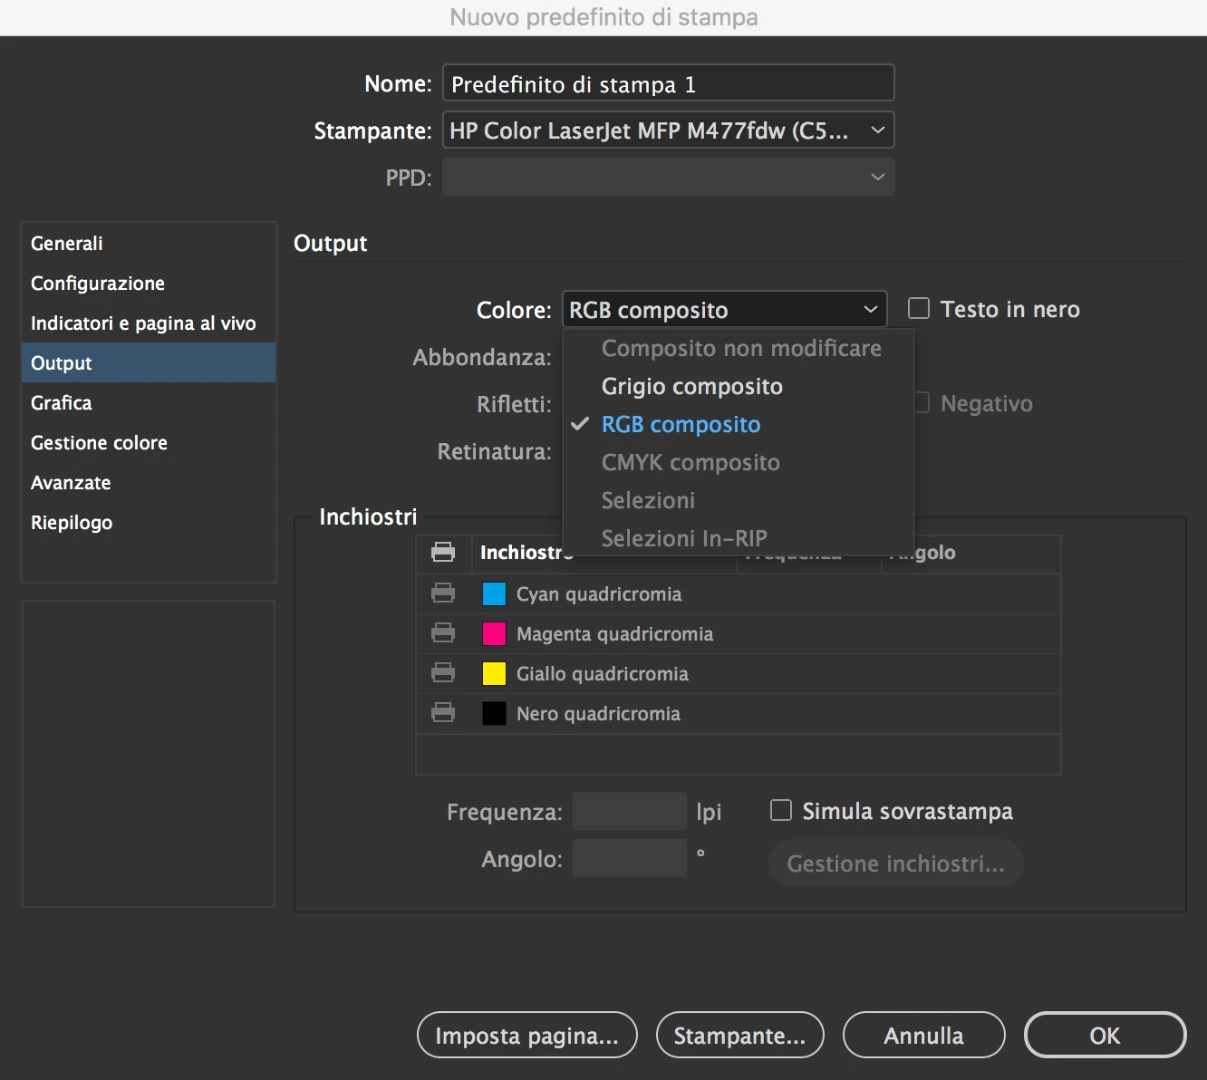Click the Stampante... button
This screenshot has height=1080, width=1207.
pyautogui.click(x=740, y=1035)
